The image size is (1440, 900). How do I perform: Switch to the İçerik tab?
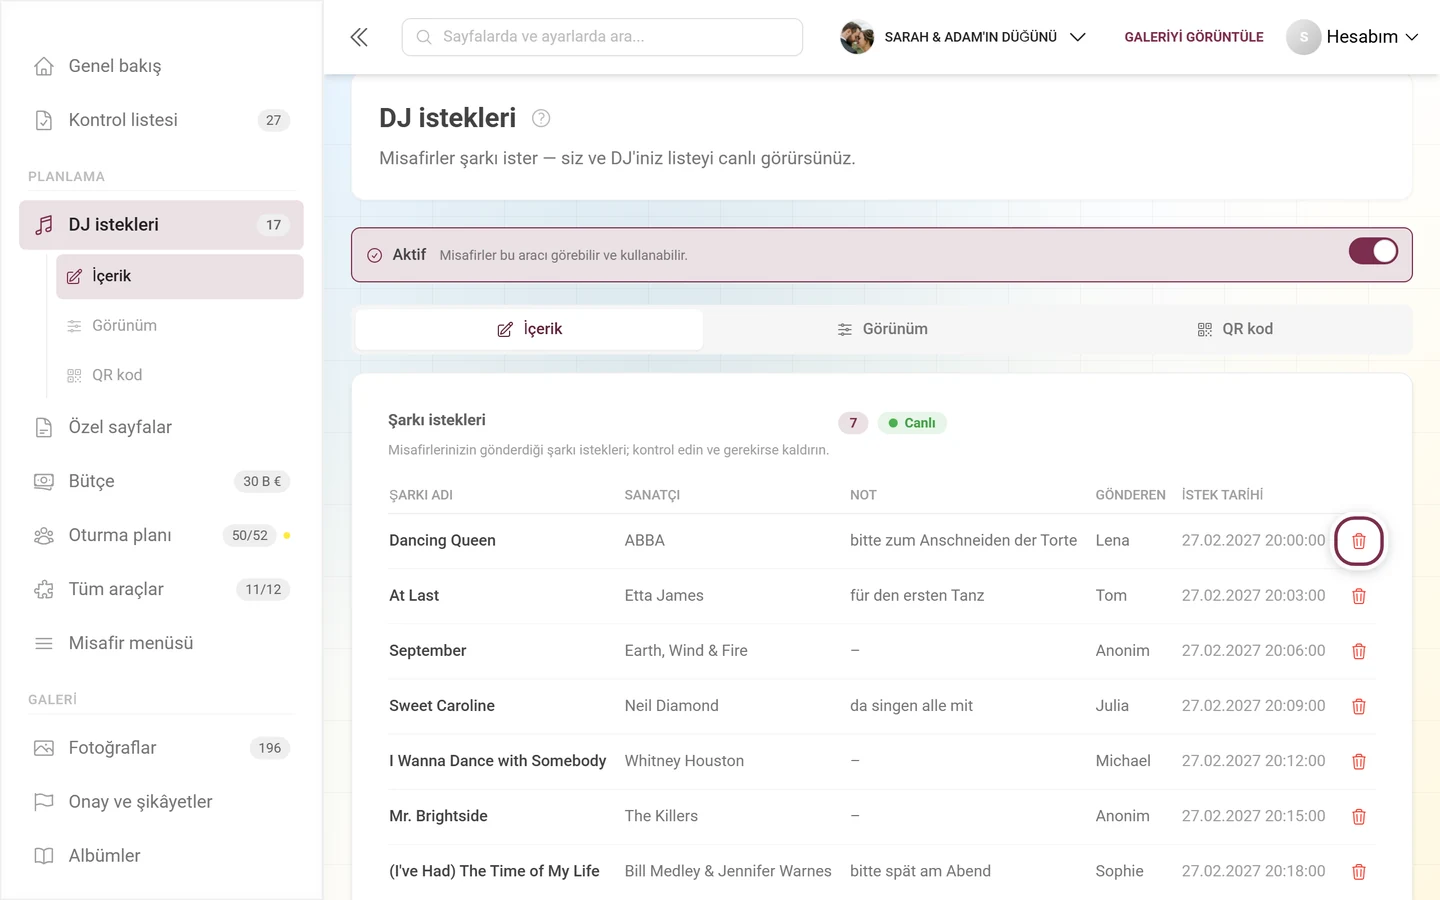(x=529, y=329)
